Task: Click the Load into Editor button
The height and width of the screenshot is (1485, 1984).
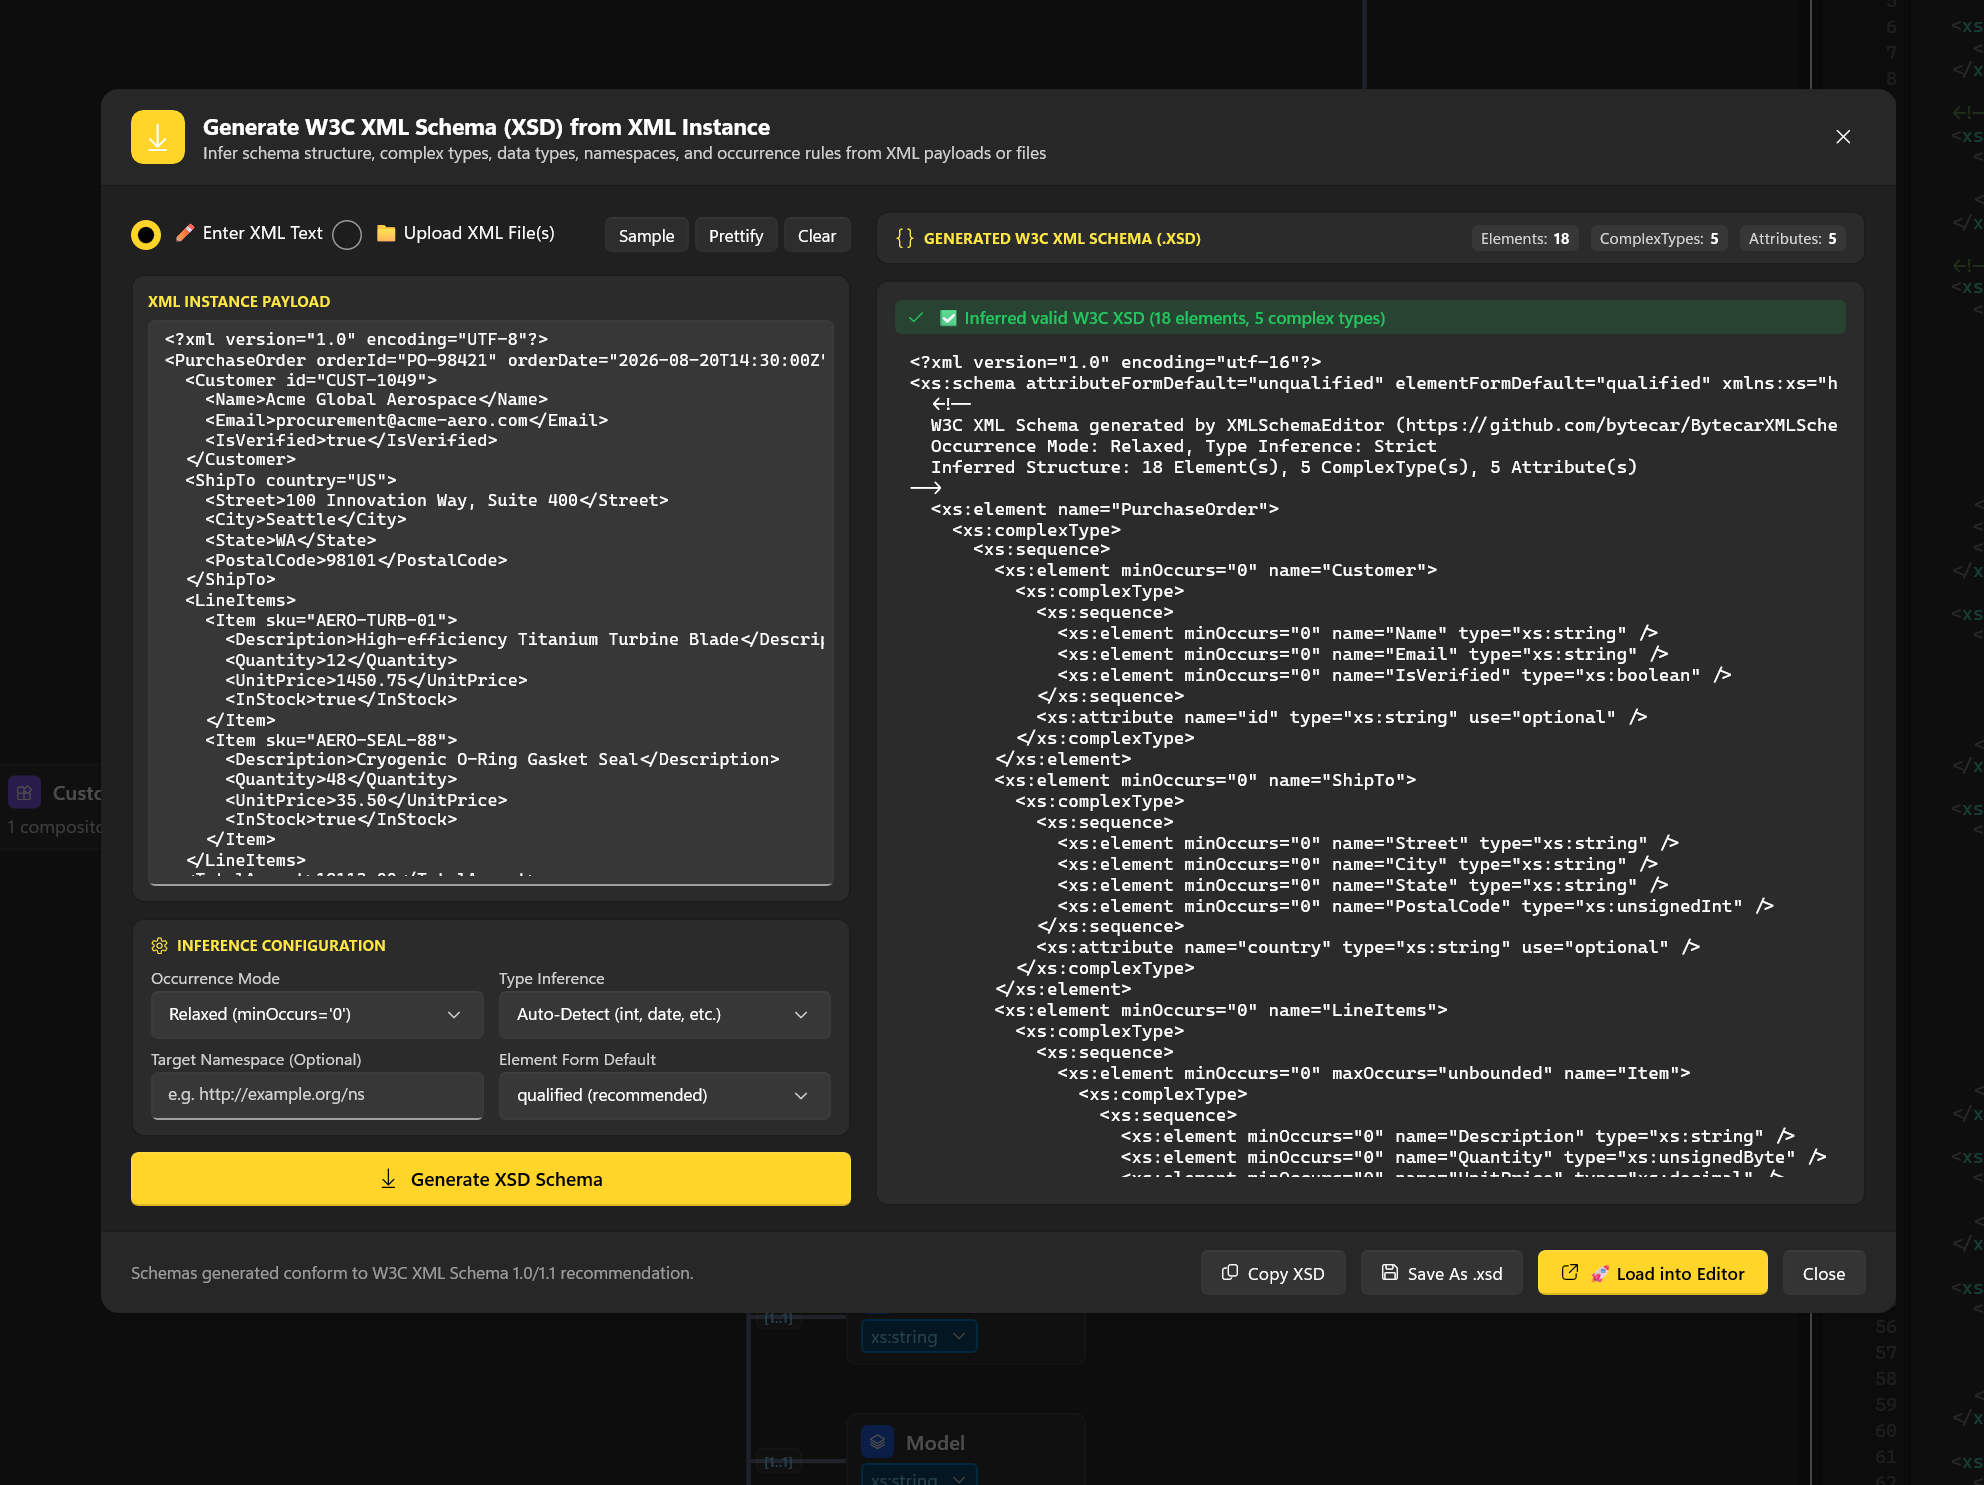Action: 1652,1273
